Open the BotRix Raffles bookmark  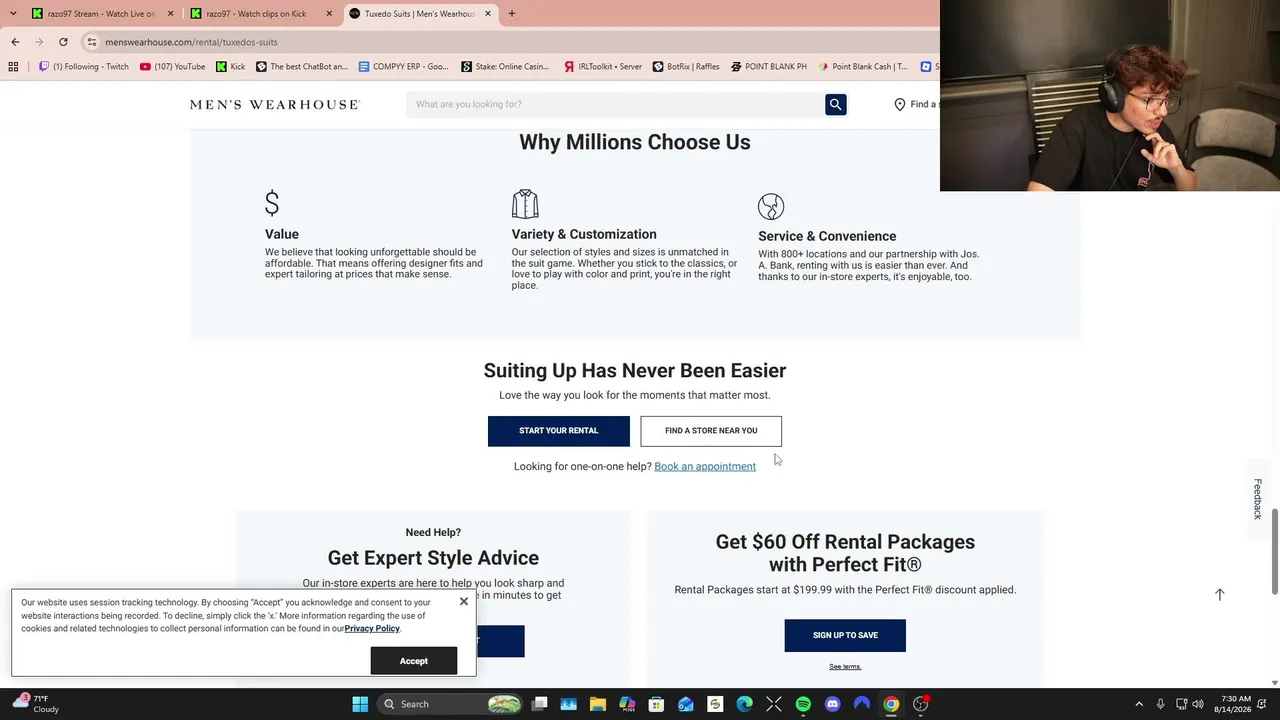[x=686, y=67]
